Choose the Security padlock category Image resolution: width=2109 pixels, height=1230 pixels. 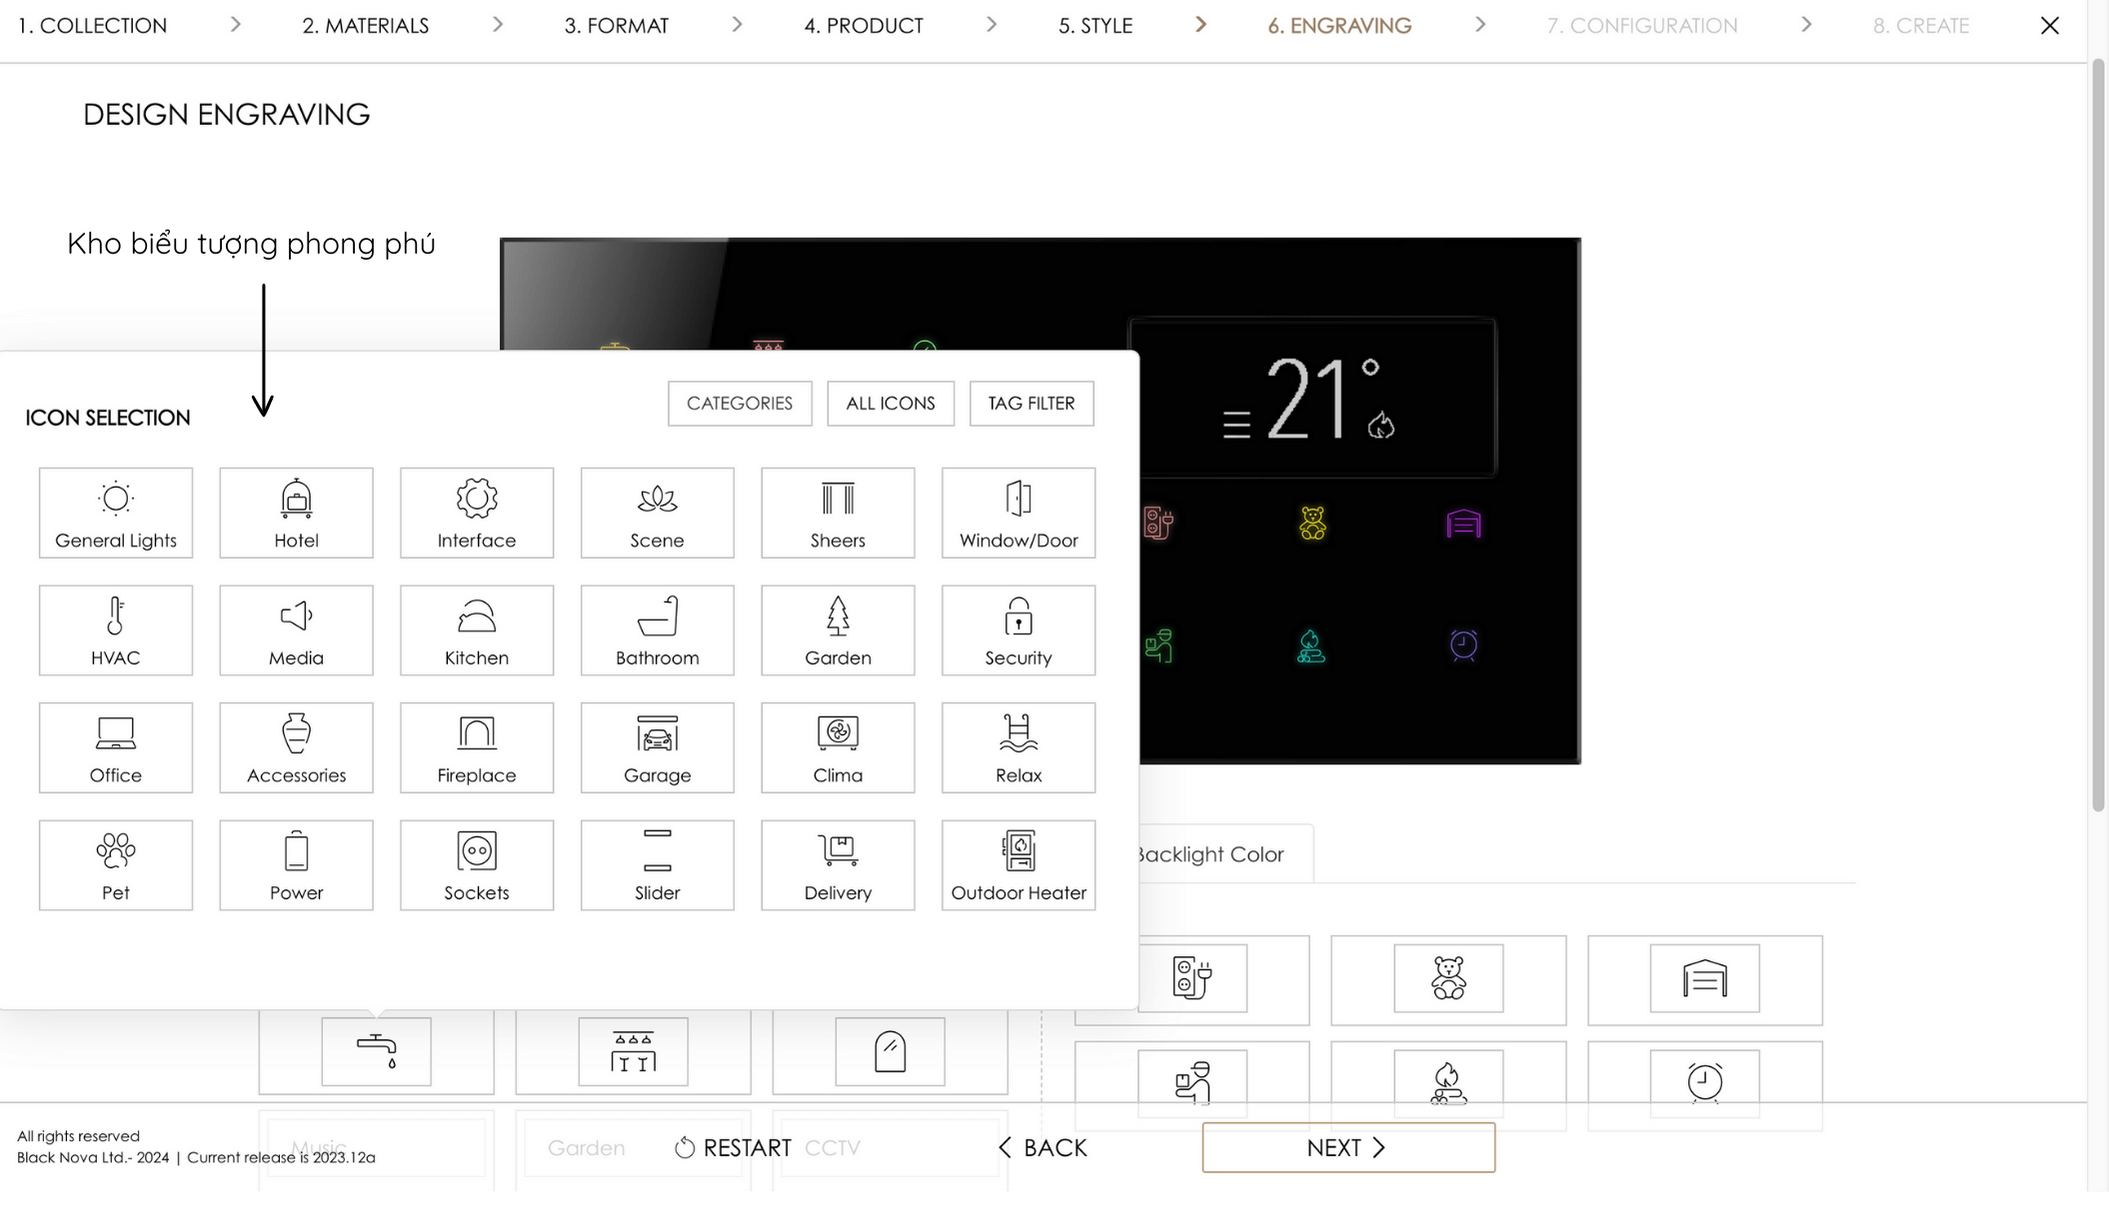[x=1018, y=630]
